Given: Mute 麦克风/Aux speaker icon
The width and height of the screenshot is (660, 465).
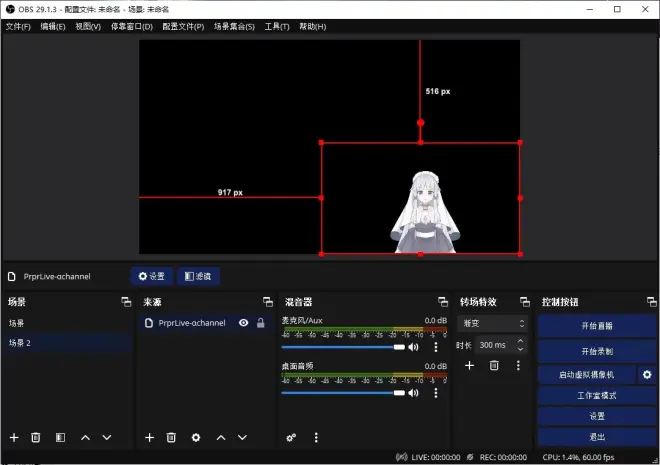Looking at the screenshot, I should [x=413, y=347].
